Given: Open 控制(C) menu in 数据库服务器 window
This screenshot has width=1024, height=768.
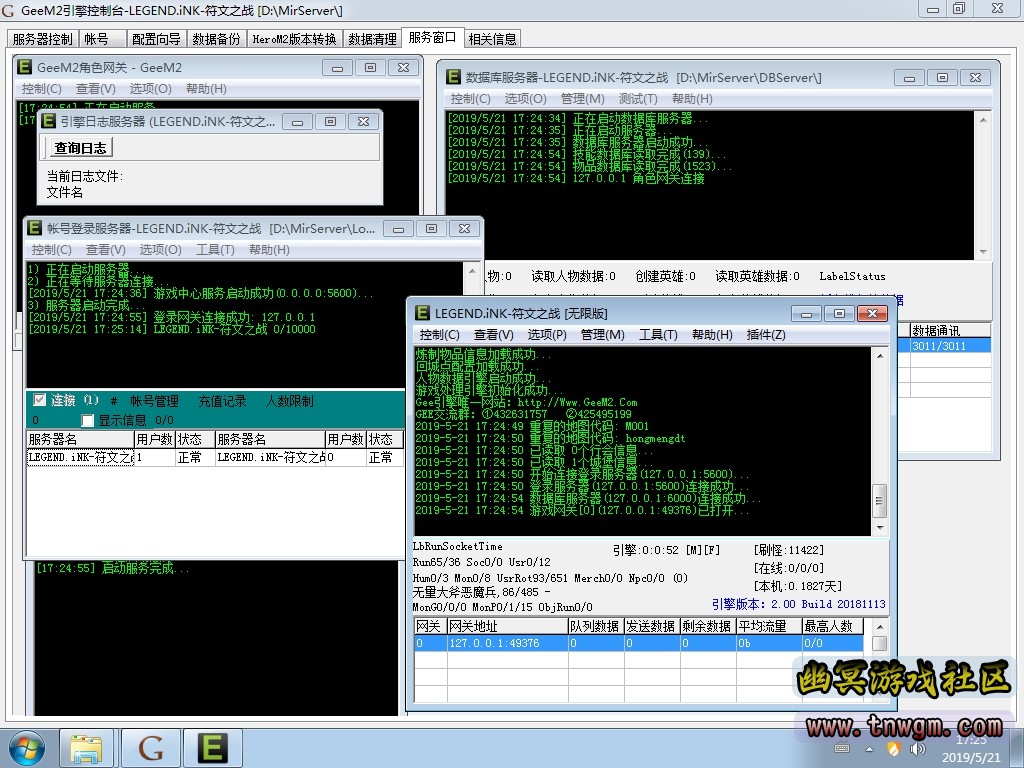Looking at the screenshot, I should pos(470,99).
